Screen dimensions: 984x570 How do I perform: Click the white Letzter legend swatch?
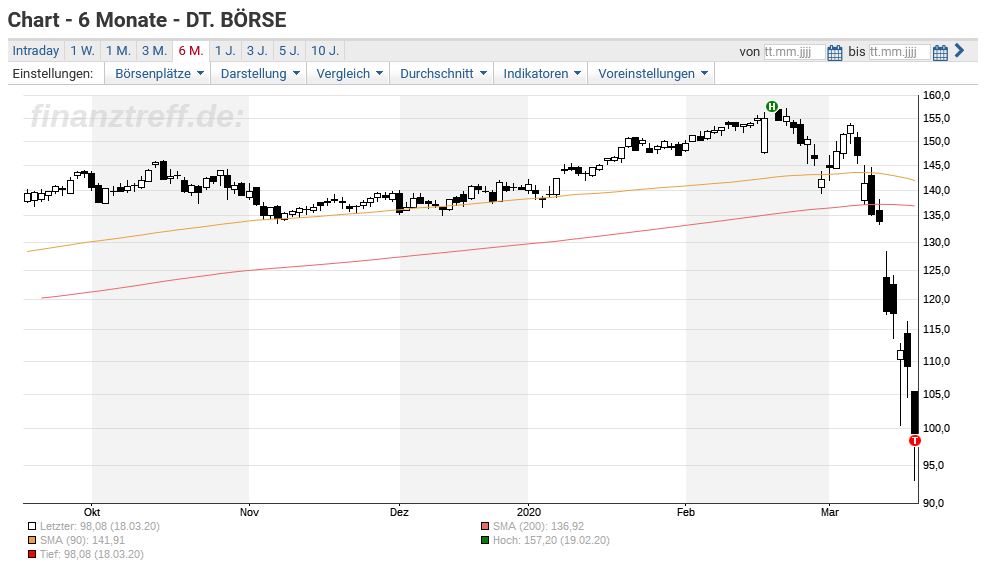tap(32, 526)
